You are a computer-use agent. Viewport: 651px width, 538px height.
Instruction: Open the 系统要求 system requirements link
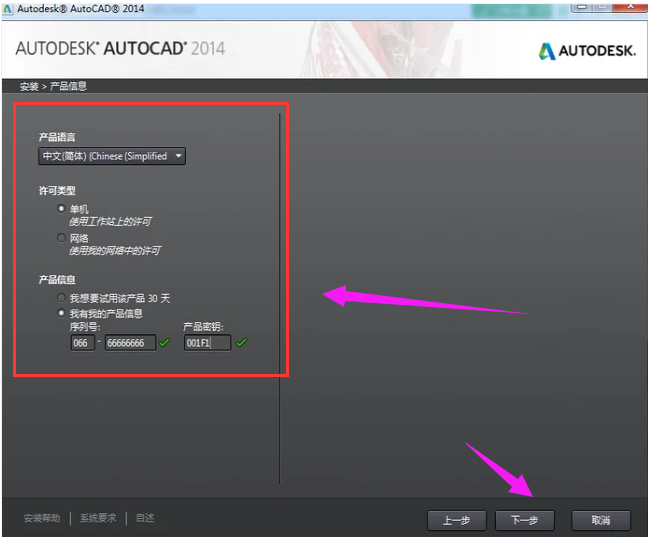(99, 518)
